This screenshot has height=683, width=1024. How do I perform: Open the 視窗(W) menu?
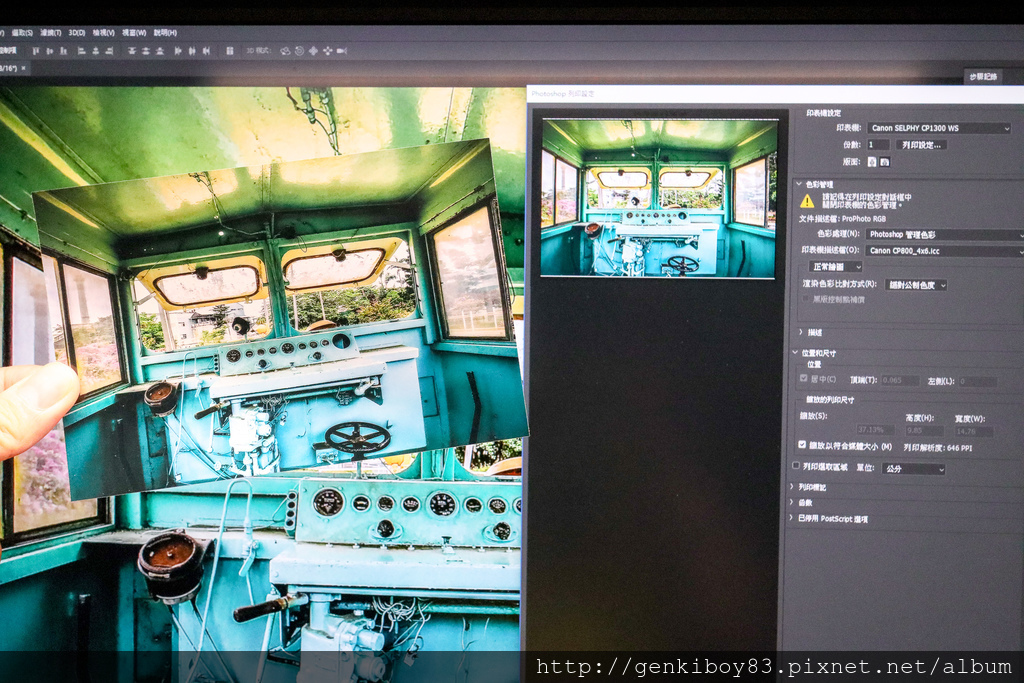tap(134, 32)
